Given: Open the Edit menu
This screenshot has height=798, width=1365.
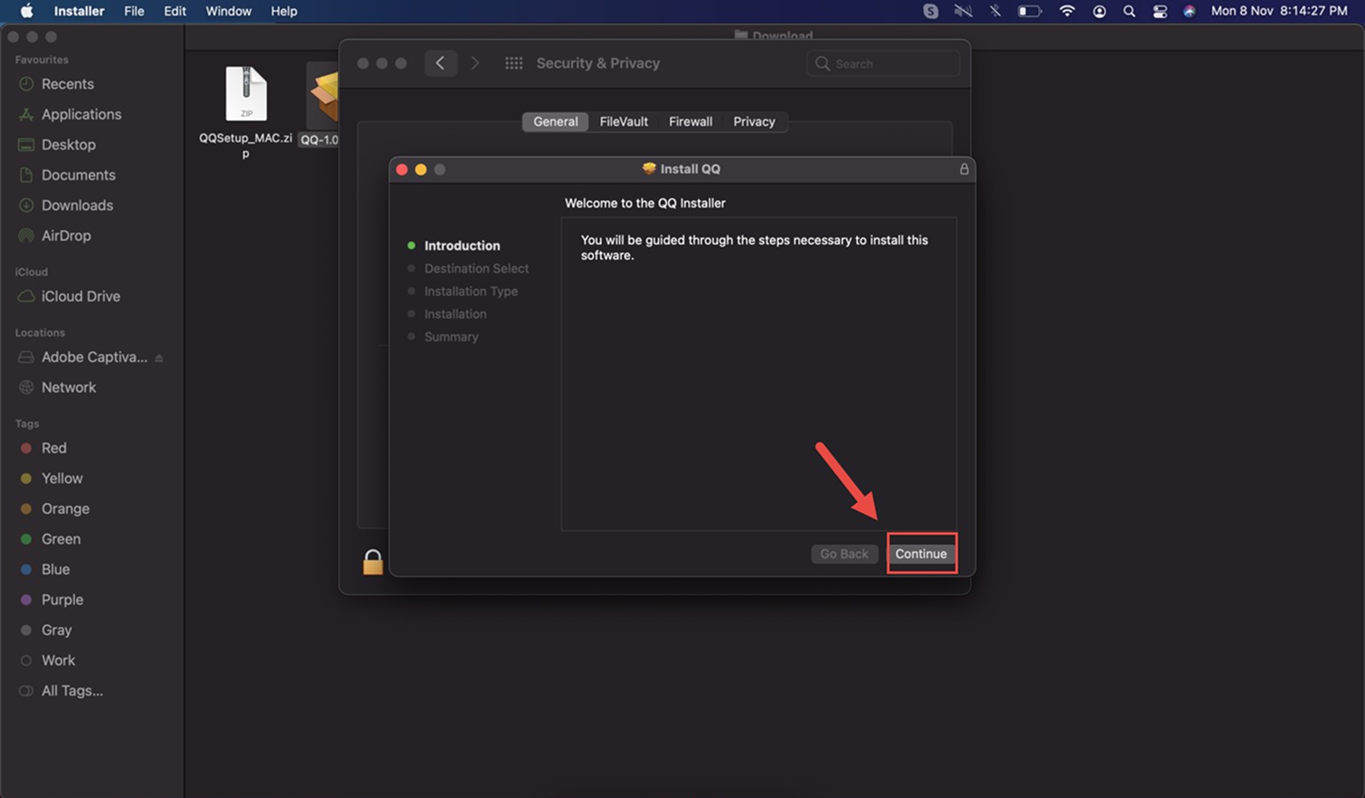Looking at the screenshot, I should point(175,11).
